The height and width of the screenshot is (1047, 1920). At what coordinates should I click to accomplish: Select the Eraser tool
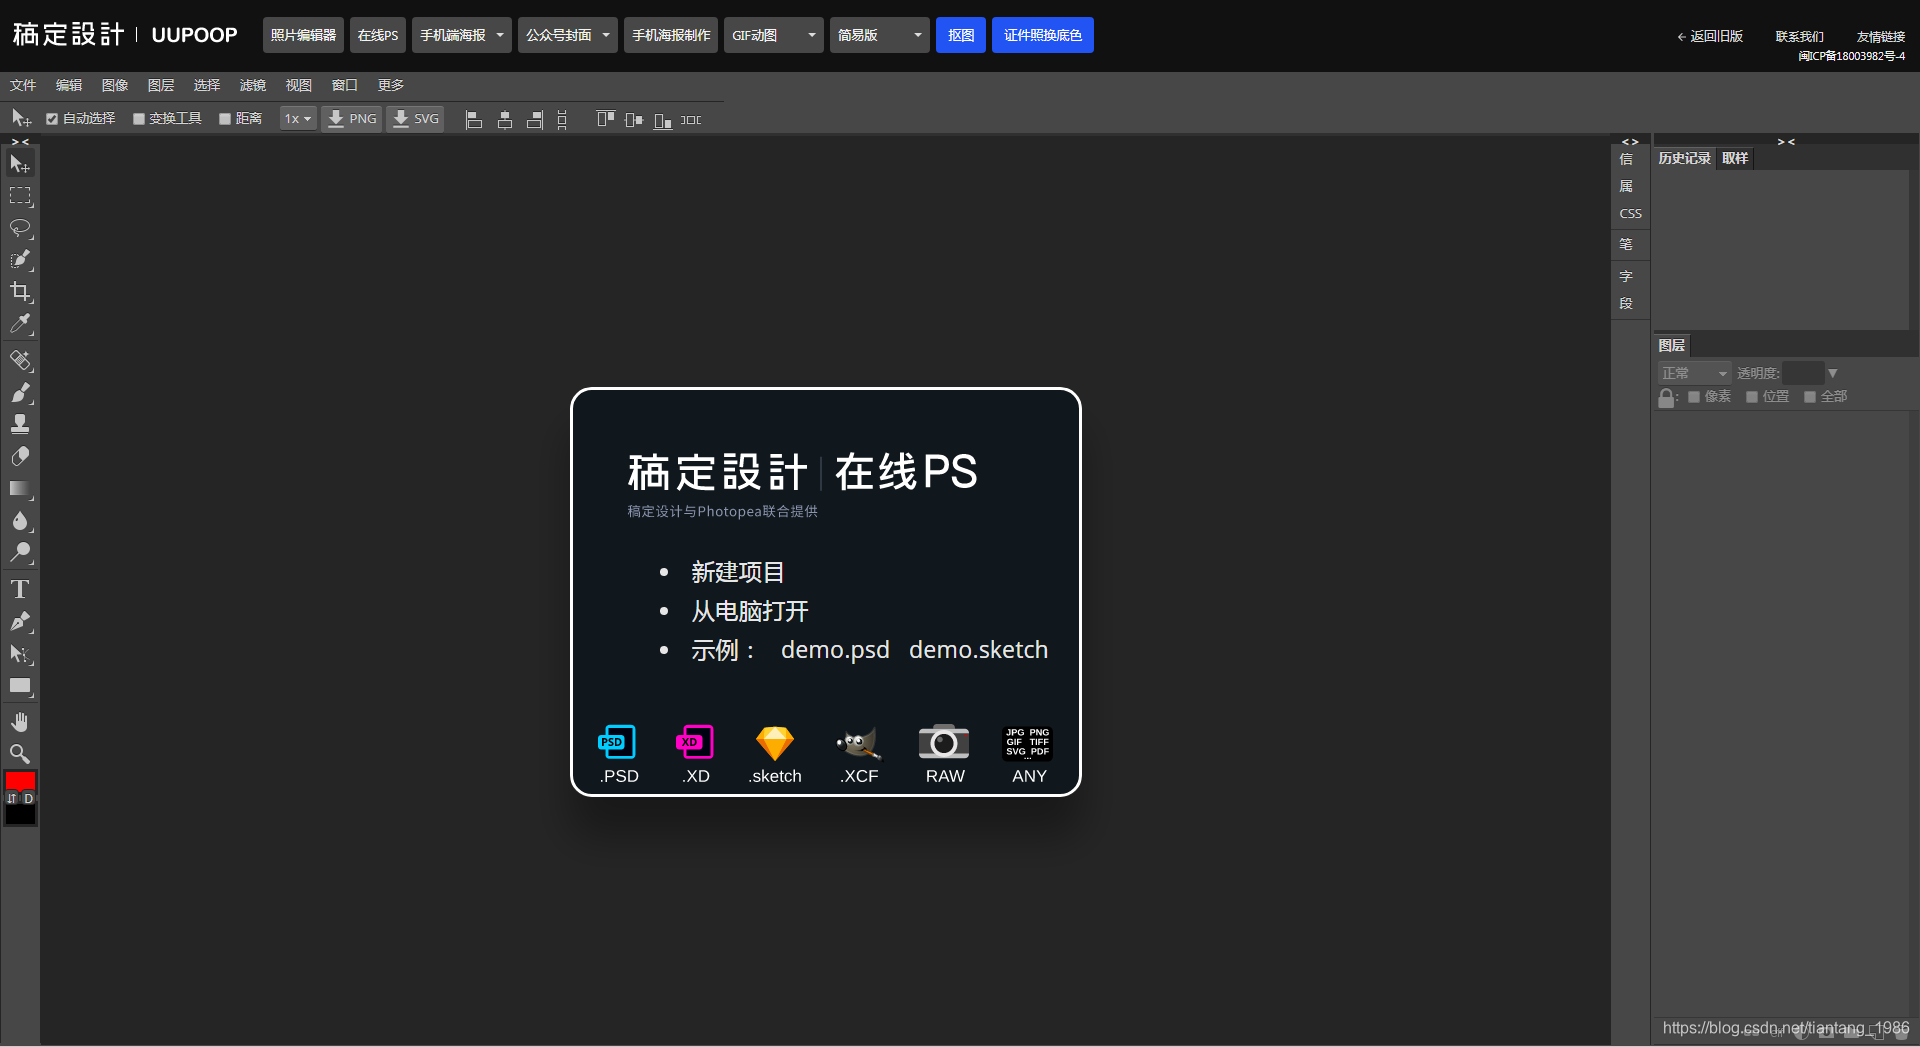coord(20,457)
